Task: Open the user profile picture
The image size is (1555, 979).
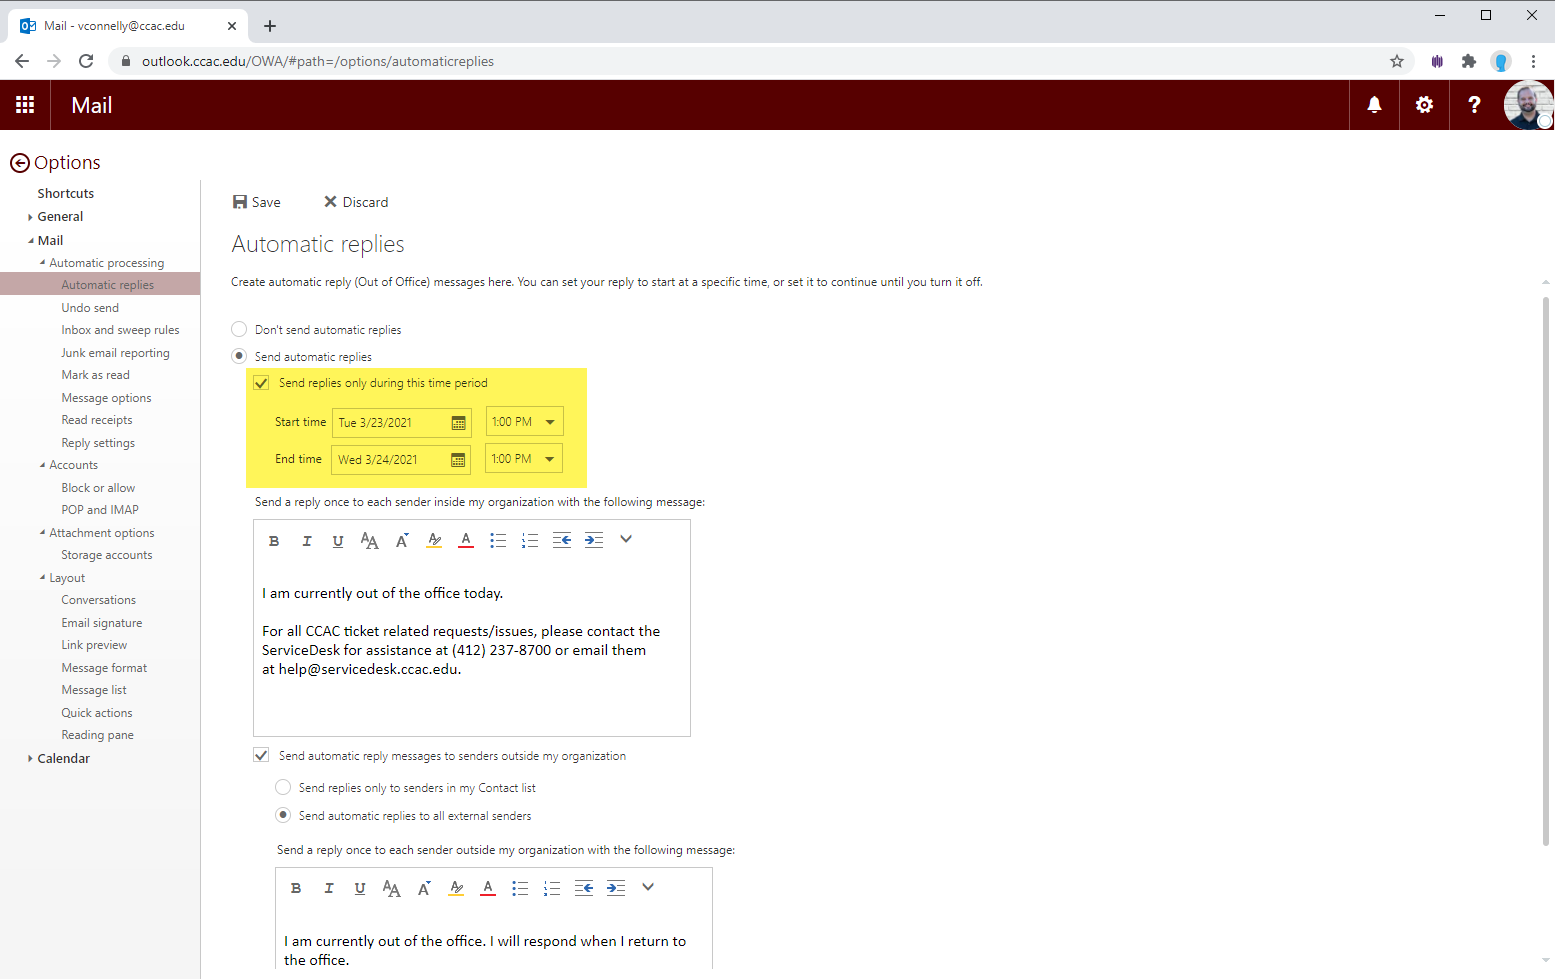Action: coord(1528,105)
